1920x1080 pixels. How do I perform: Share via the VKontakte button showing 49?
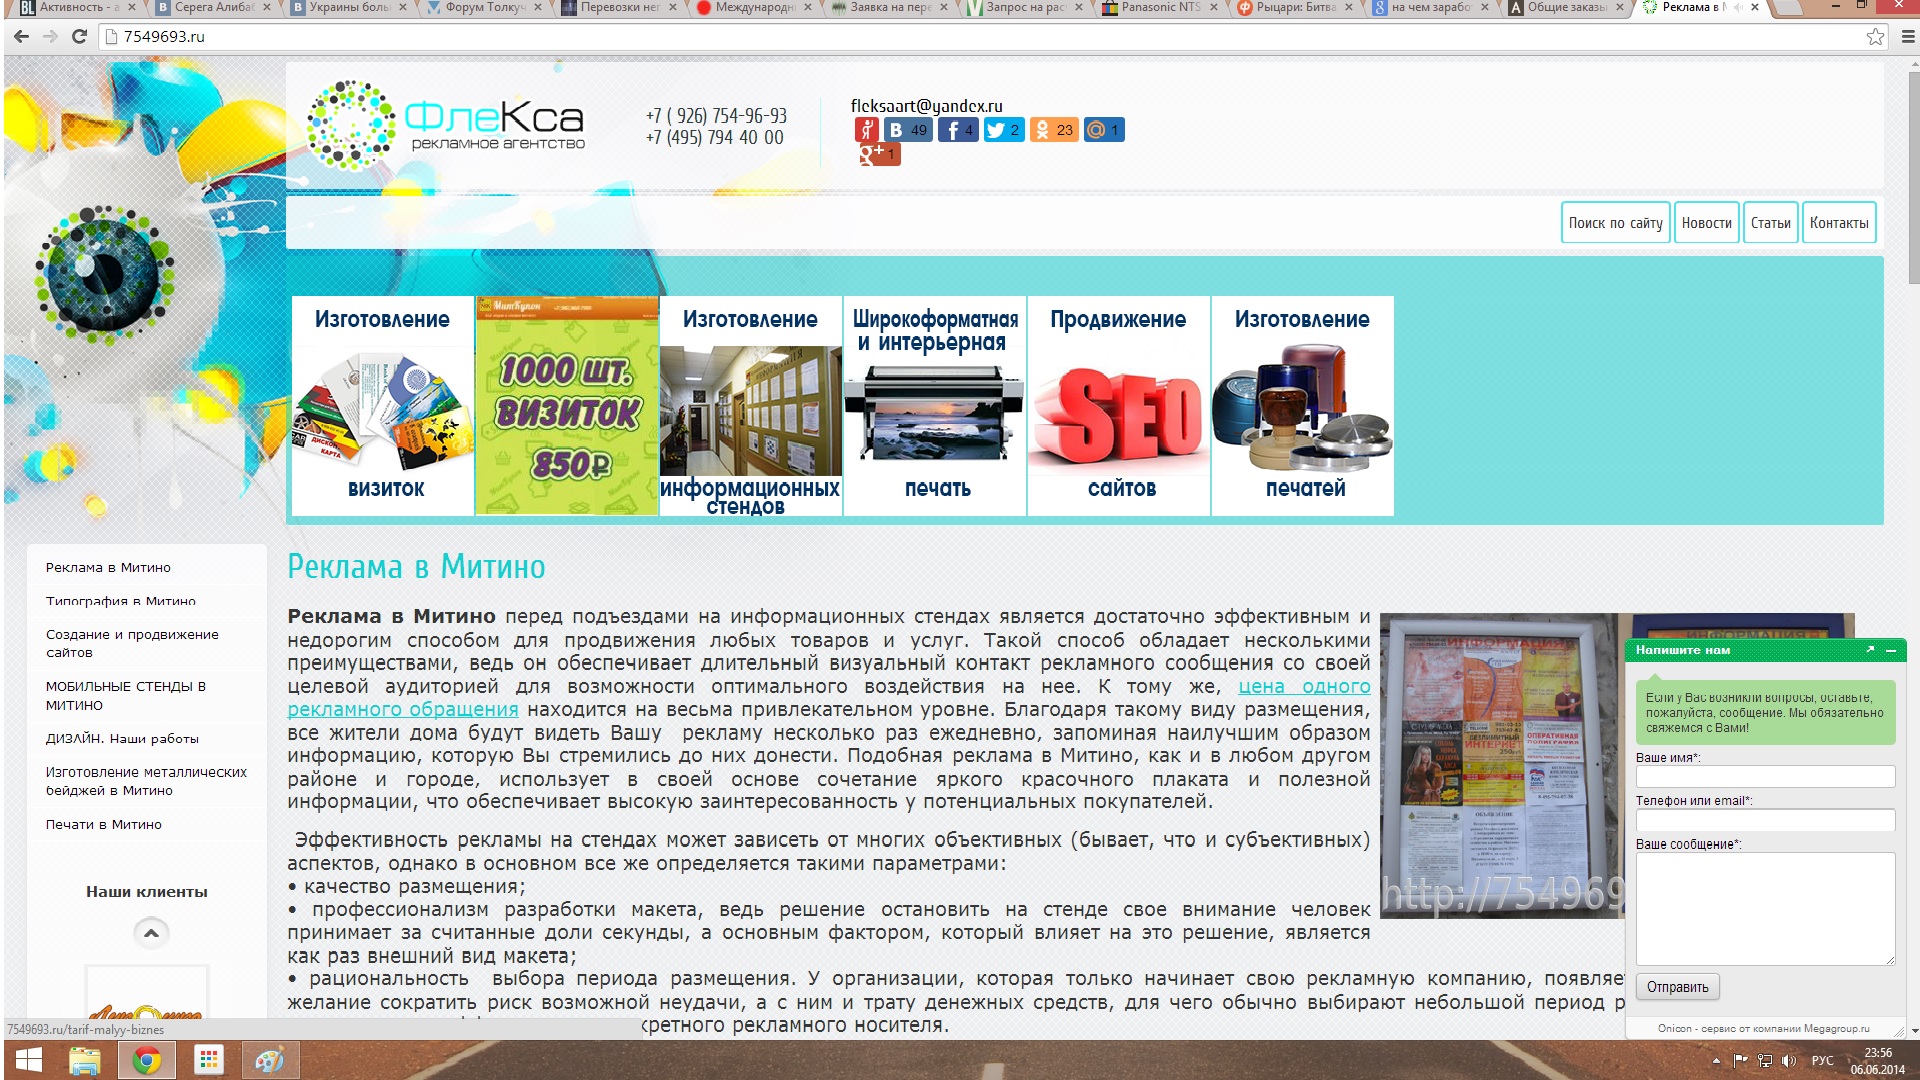tap(908, 130)
